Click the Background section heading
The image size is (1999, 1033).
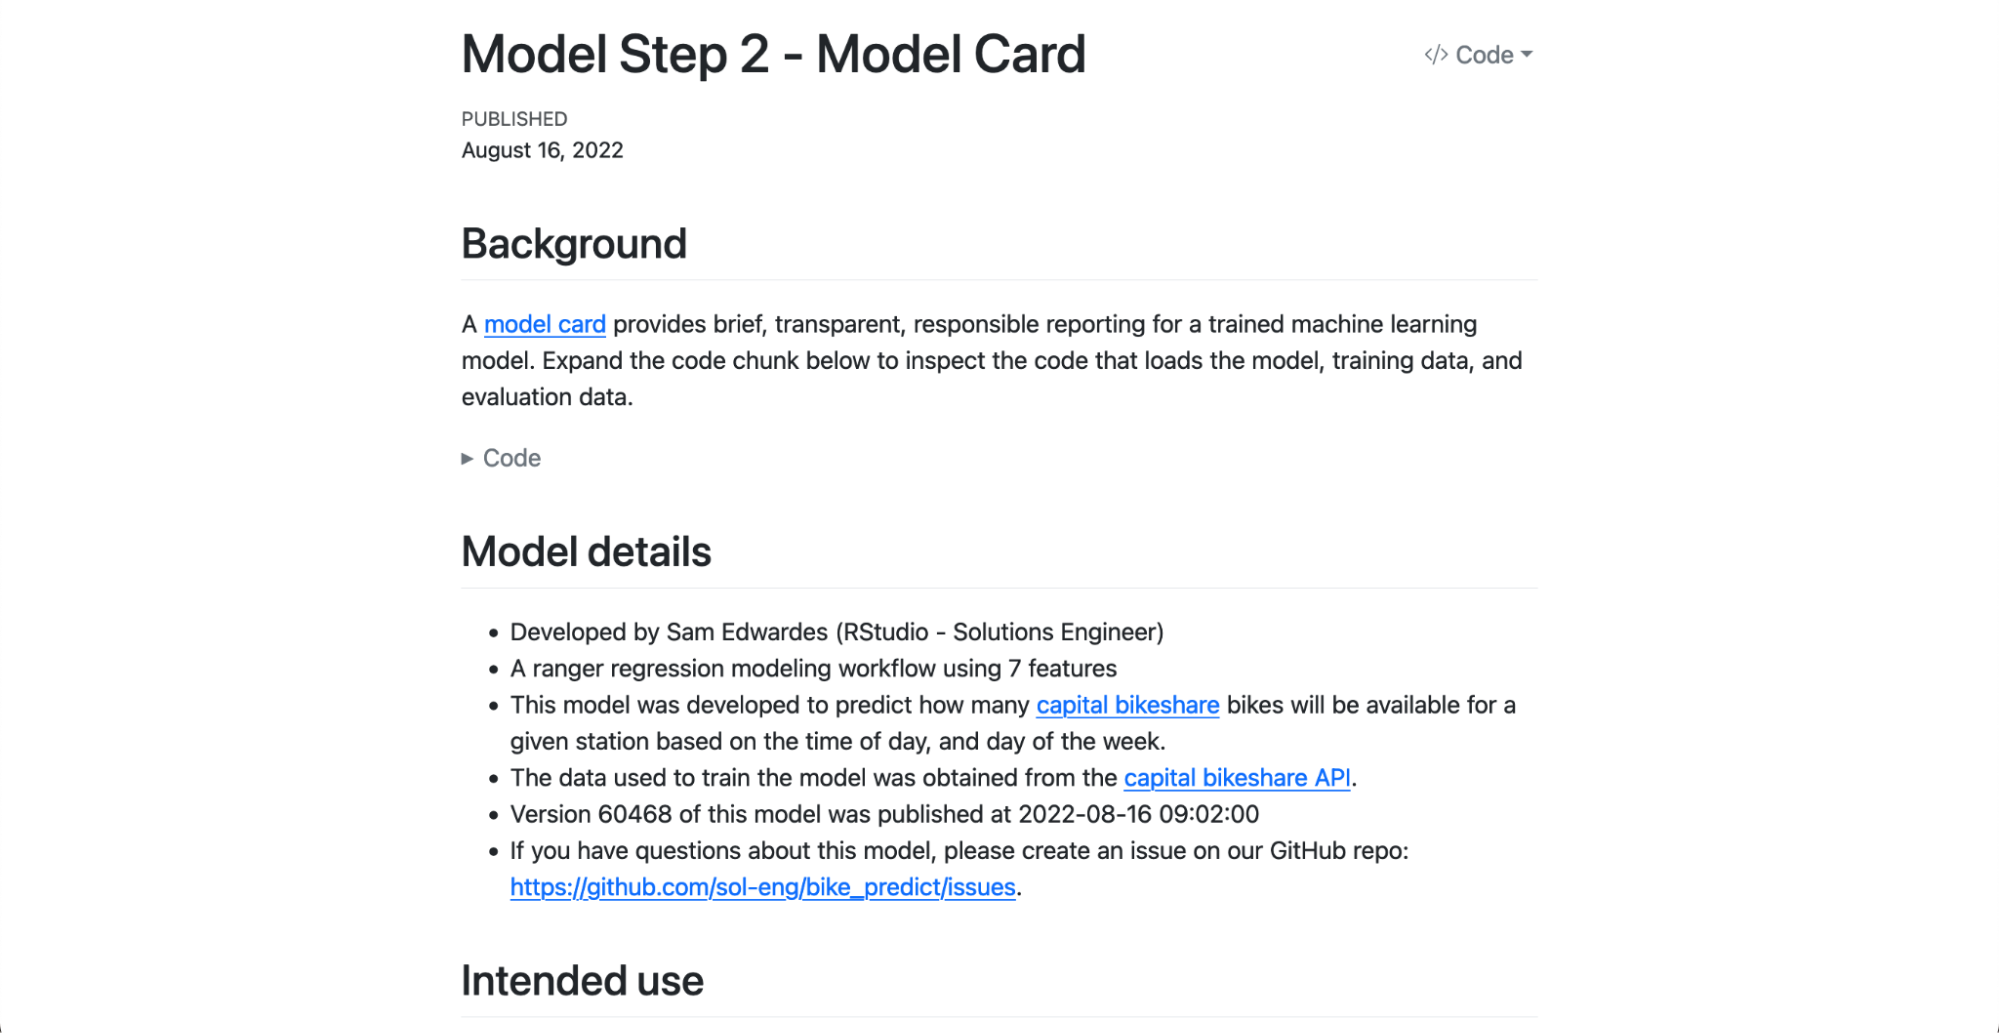tap(574, 244)
